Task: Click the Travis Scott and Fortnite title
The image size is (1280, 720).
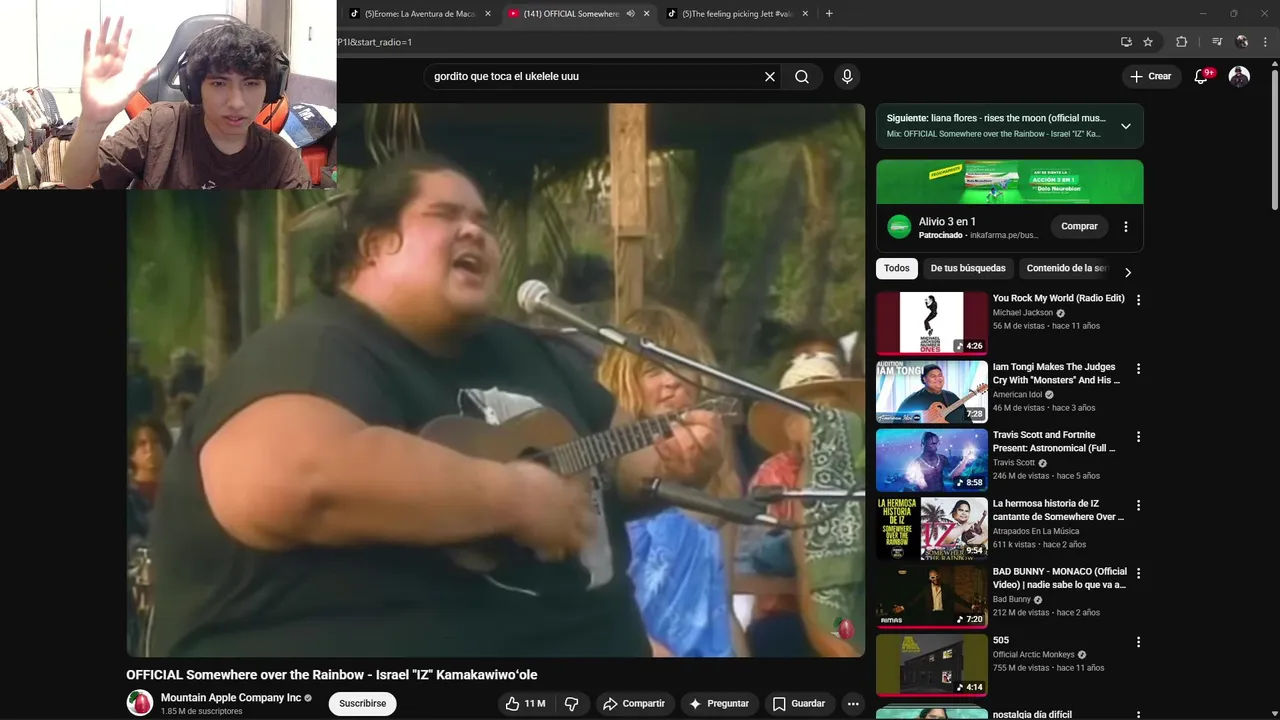Action: coord(1054,442)
